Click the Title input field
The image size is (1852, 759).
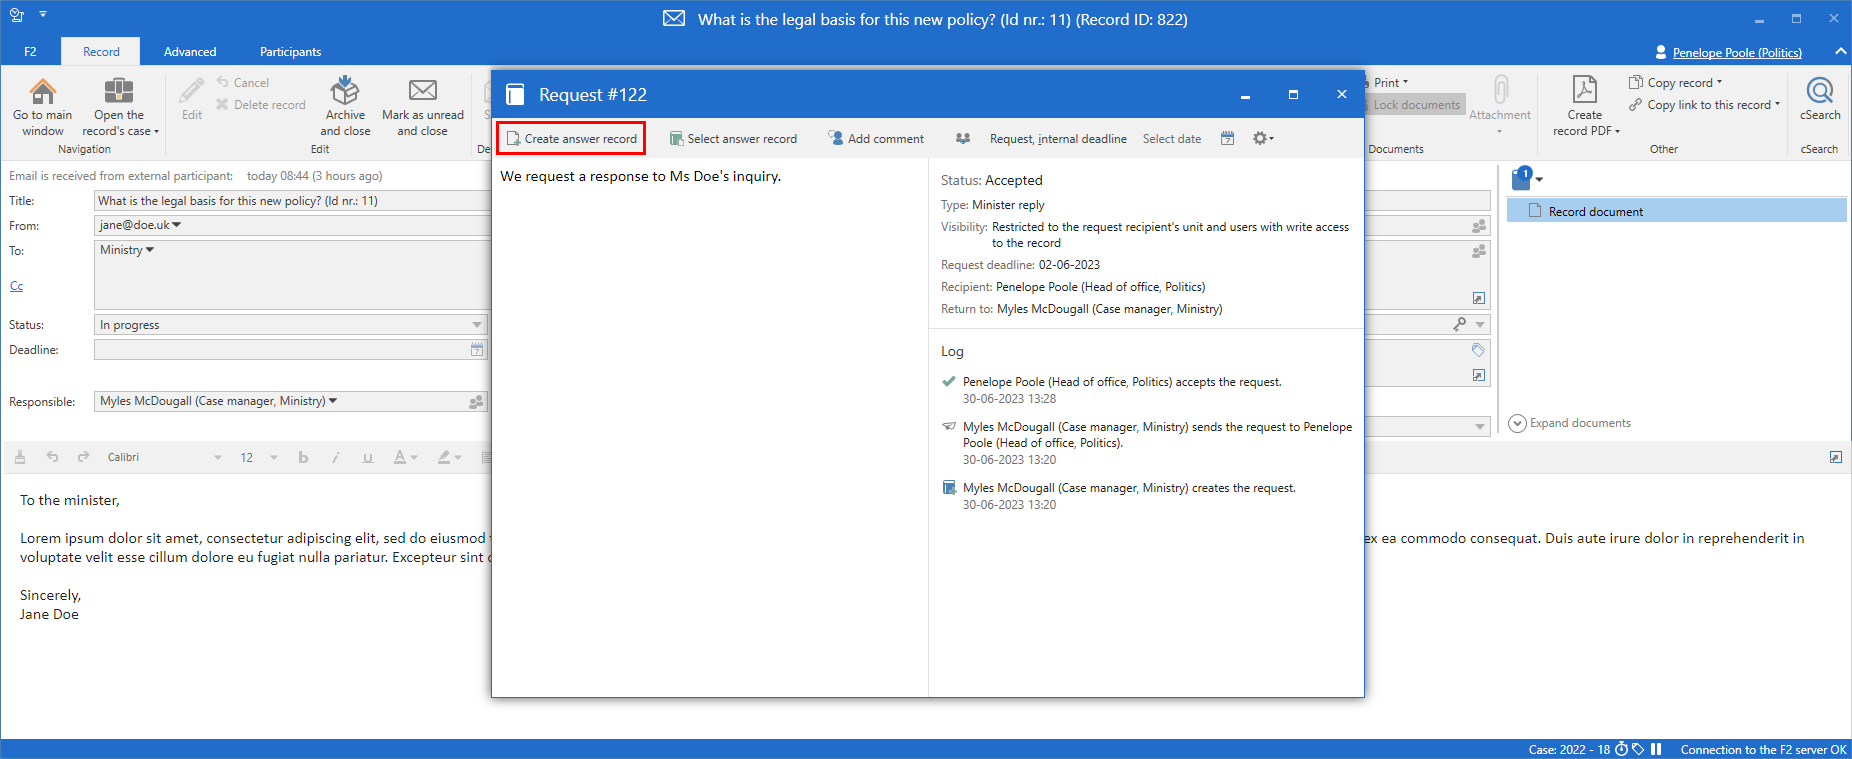290,201
